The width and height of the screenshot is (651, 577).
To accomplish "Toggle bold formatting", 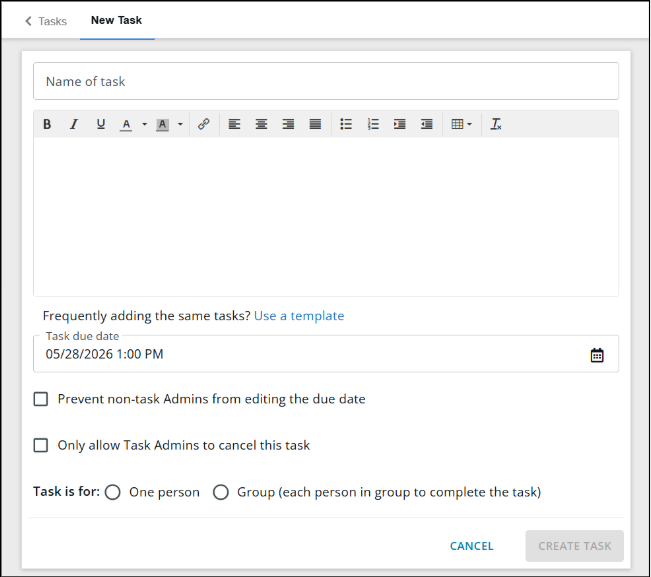I will (47, 124).
